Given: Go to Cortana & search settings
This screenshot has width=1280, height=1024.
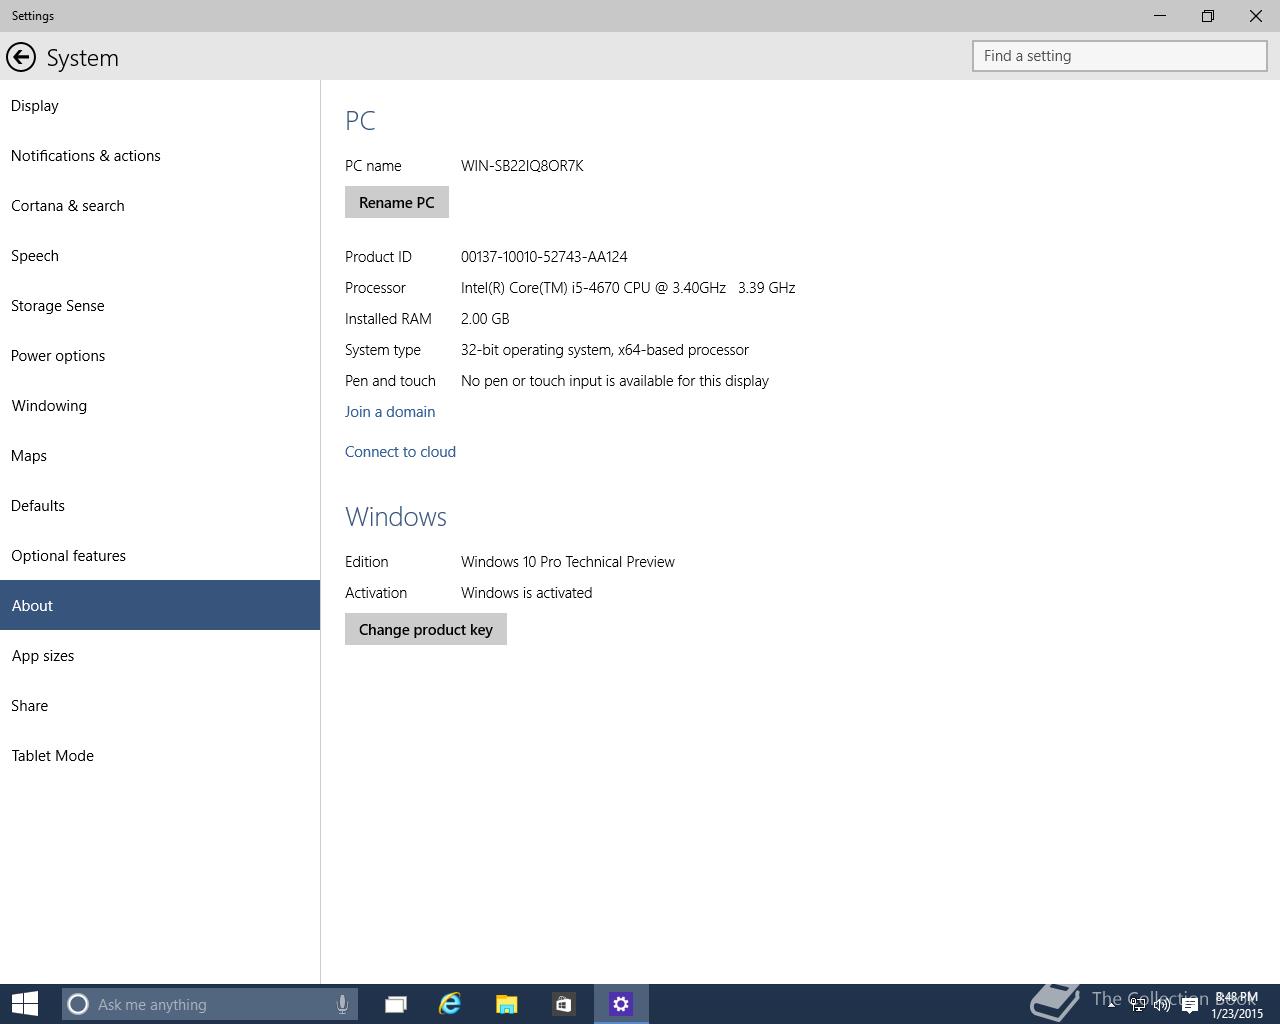Looking at the screenshot, I should pyautogui.click(x=160, y=205).
